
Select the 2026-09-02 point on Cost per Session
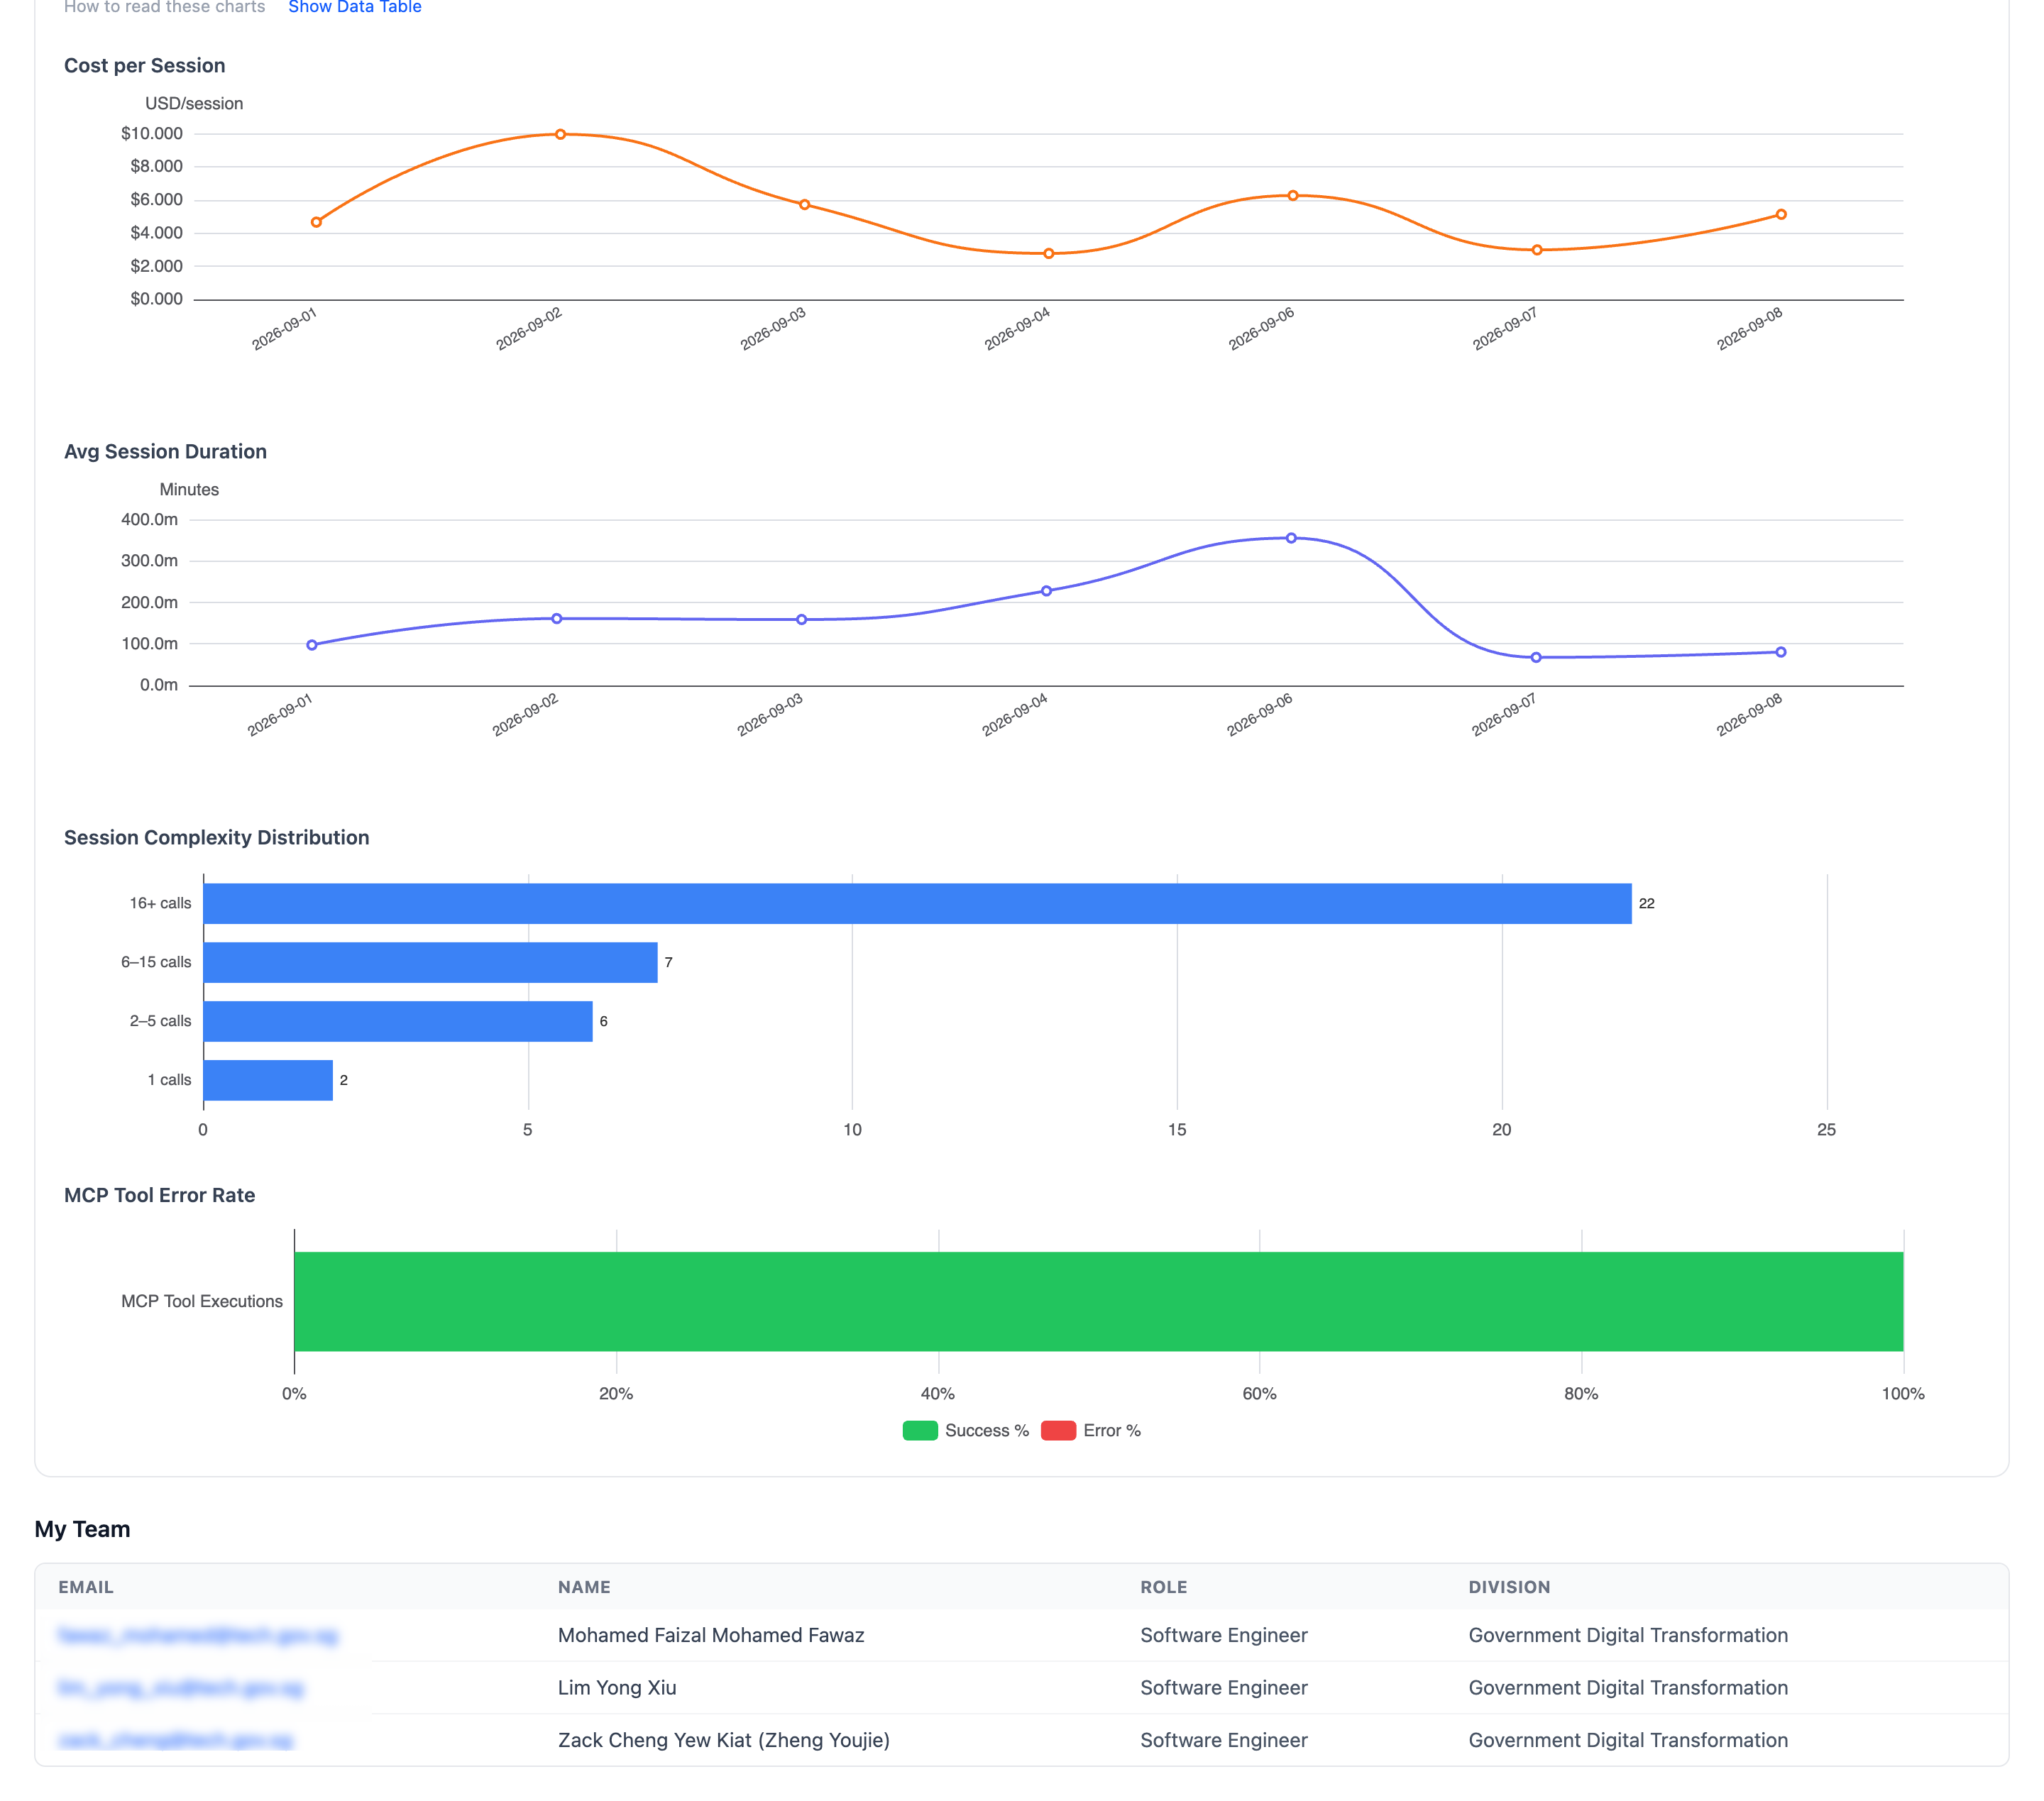tap(560, 134)
